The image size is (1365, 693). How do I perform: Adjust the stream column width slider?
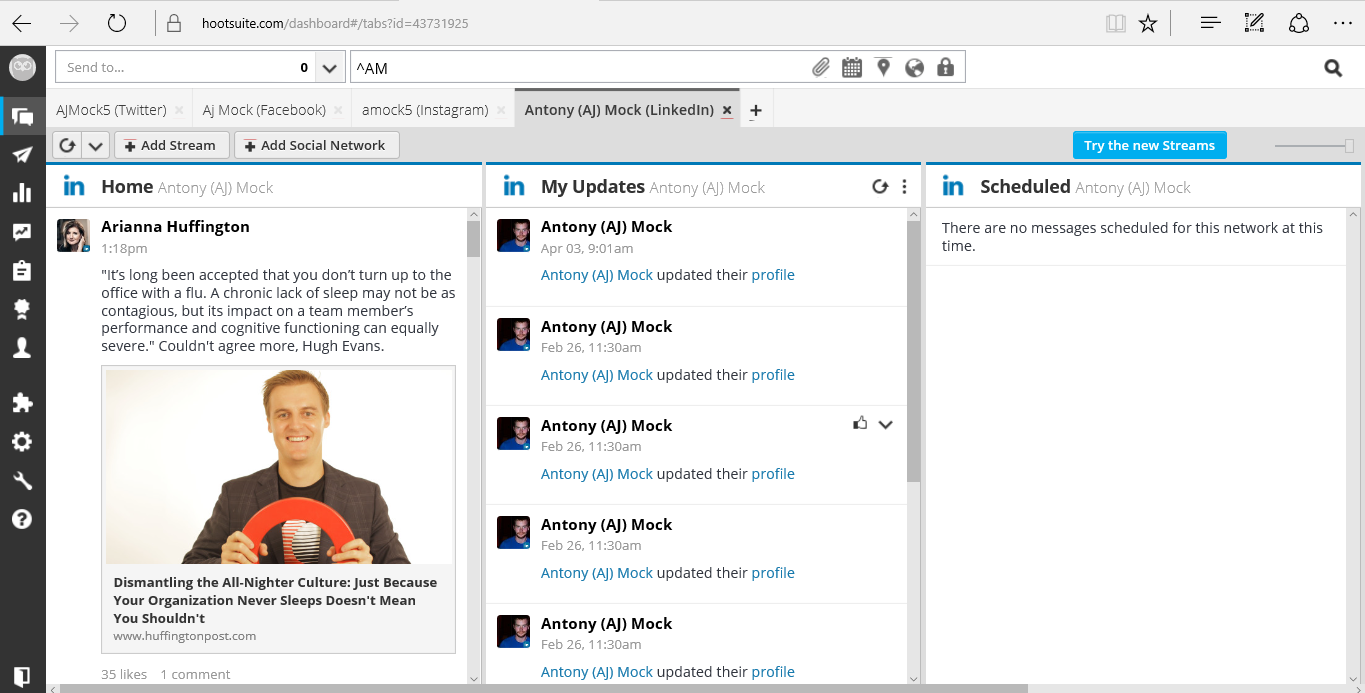point(1348,146)
